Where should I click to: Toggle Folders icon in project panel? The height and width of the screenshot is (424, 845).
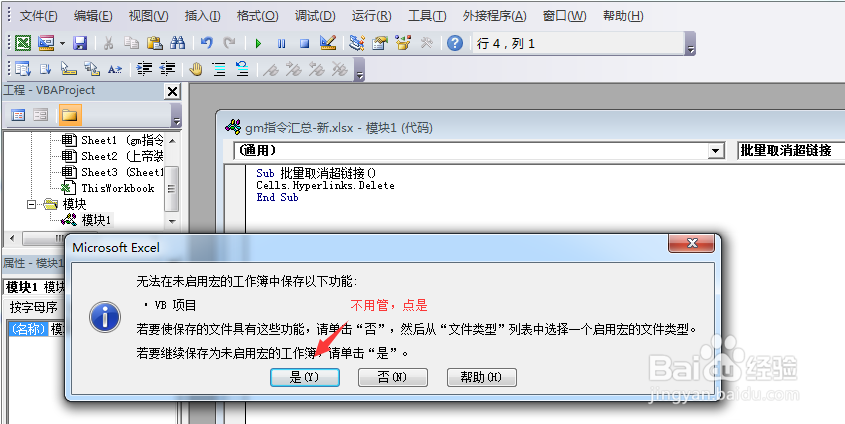click(70, 115)
